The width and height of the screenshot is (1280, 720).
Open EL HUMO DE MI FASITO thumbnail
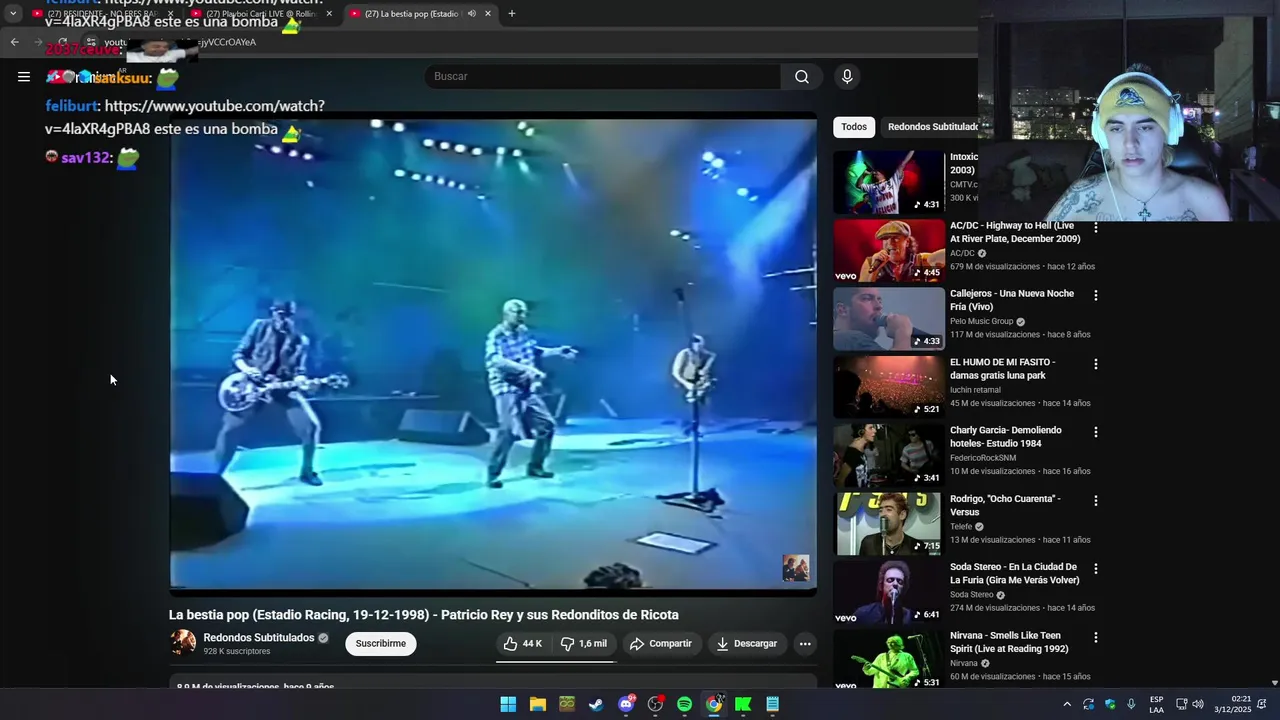(889, 387)
